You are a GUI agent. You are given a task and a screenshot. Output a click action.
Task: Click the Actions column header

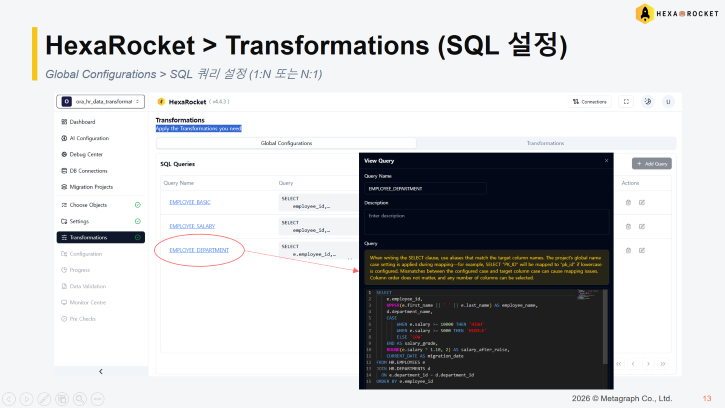[630, 183]
